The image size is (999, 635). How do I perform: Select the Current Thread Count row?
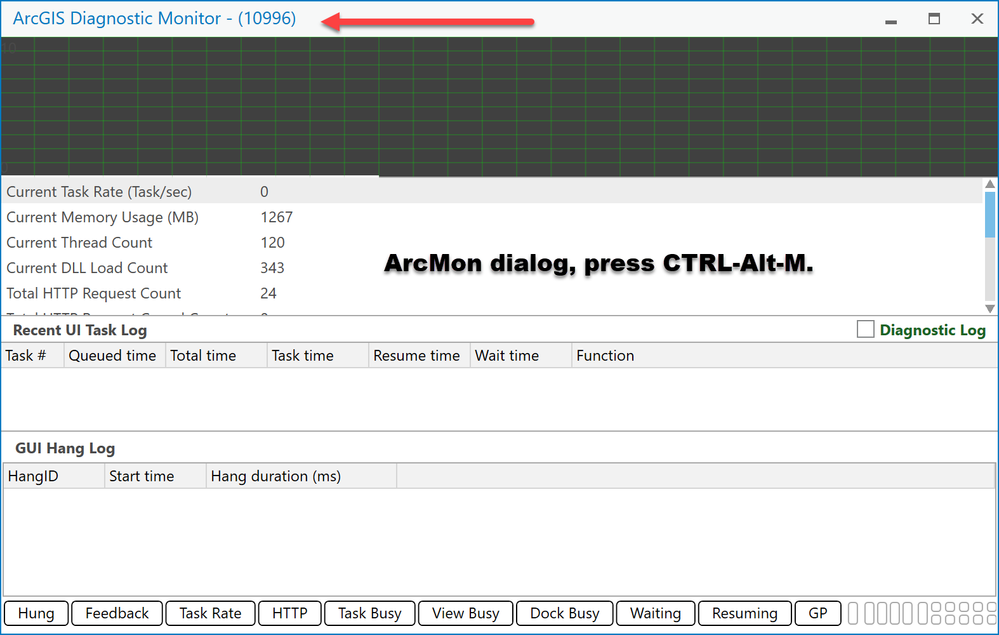(x=492, y=243)
